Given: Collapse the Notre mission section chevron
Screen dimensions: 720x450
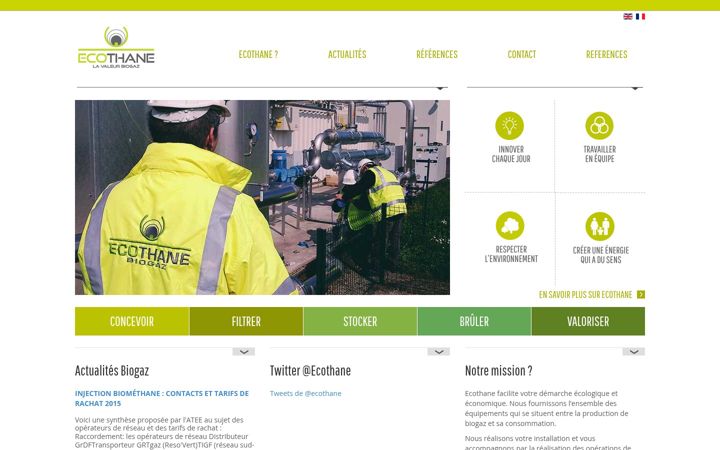Looking at the screenshot, I should [634, 352].
